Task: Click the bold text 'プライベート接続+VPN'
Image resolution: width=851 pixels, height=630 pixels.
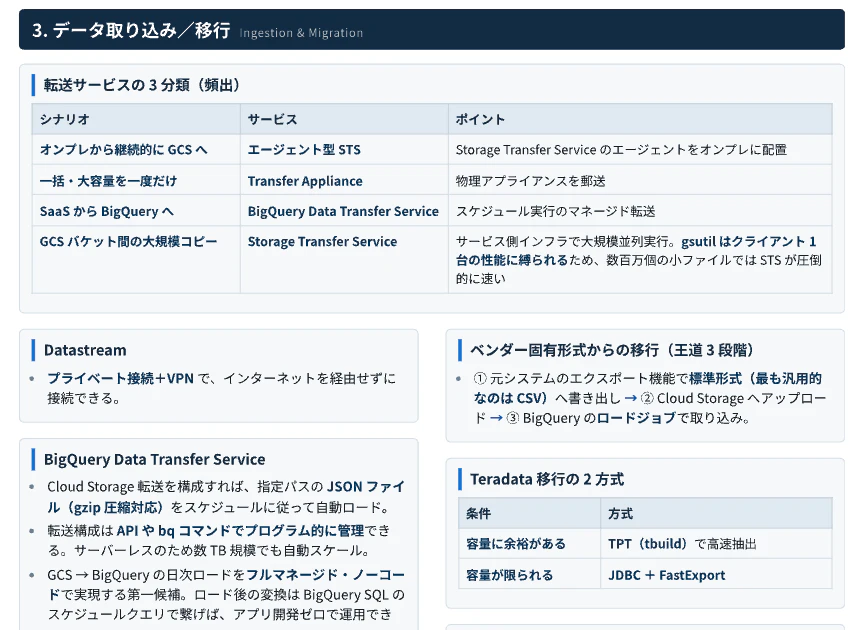Action: coord(120,378)
